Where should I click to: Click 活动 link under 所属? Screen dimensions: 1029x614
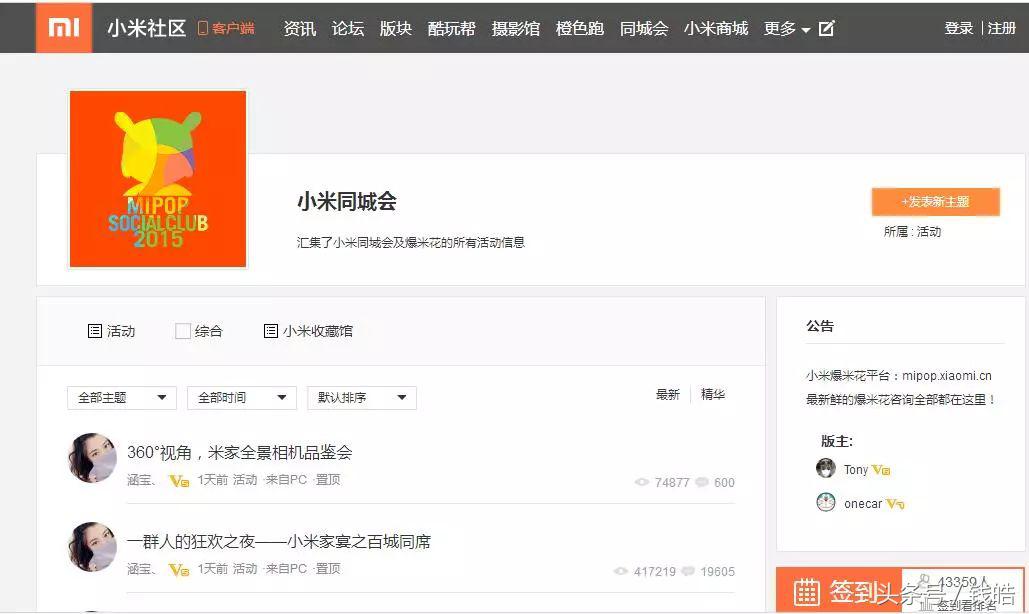click(x=929, y=232)
